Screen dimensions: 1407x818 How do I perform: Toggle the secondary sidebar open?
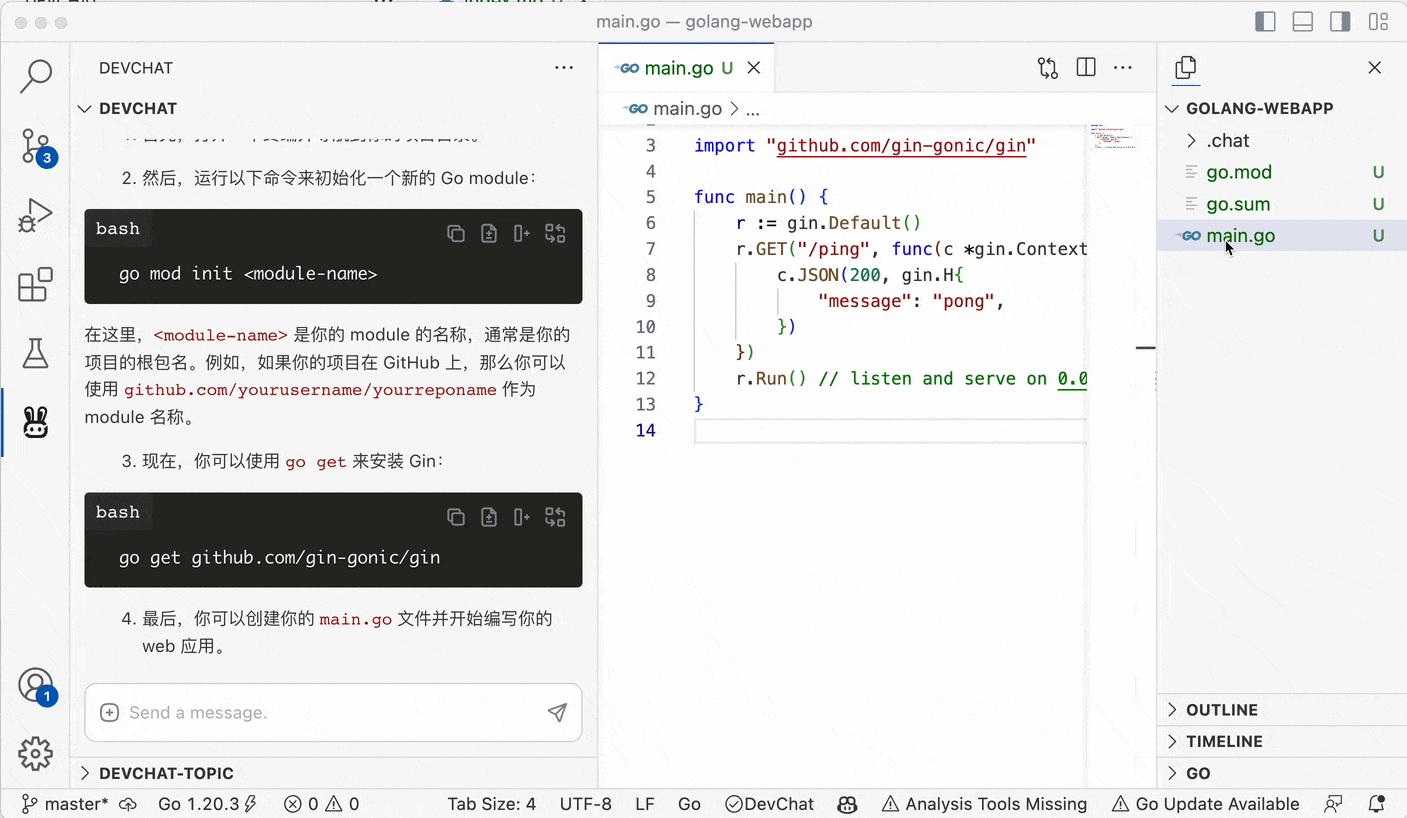coord(1340,21)
